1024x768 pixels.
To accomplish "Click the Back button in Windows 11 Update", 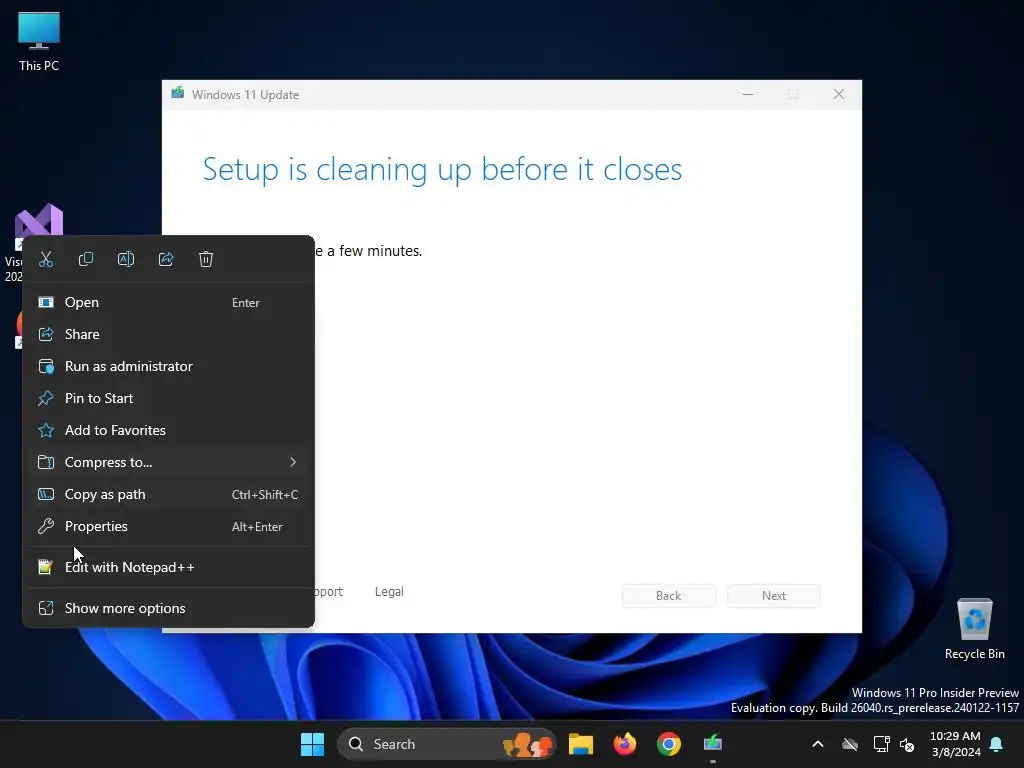I will (x=669, y=596).
